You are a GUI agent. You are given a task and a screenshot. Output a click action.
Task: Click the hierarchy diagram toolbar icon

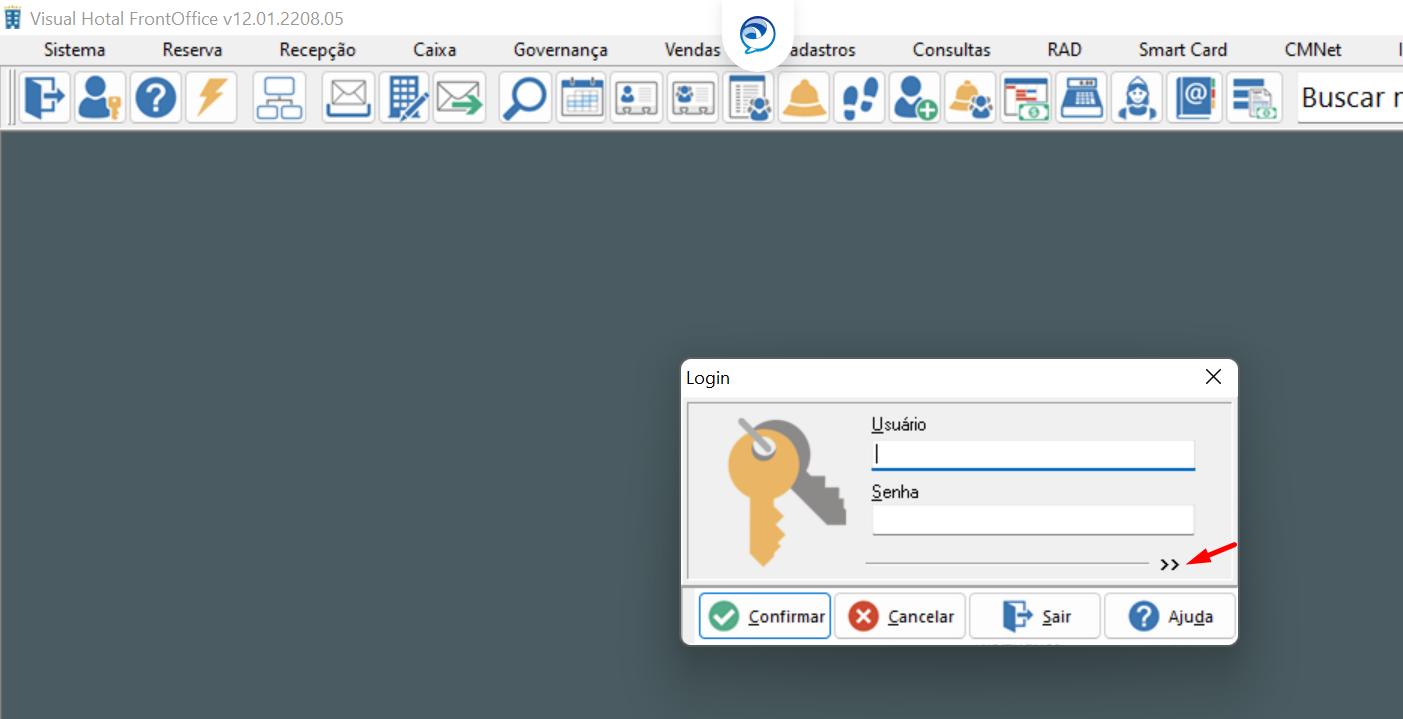tap(279, 98)
